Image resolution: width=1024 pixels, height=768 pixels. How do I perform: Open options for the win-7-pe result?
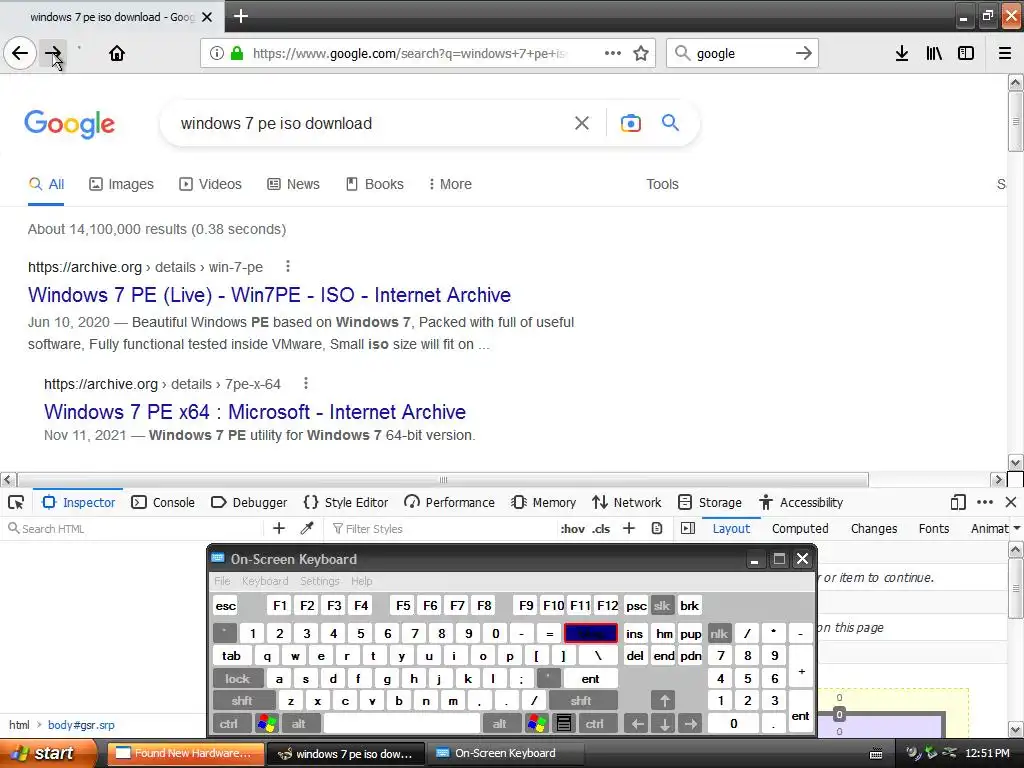tap(288, 266)
